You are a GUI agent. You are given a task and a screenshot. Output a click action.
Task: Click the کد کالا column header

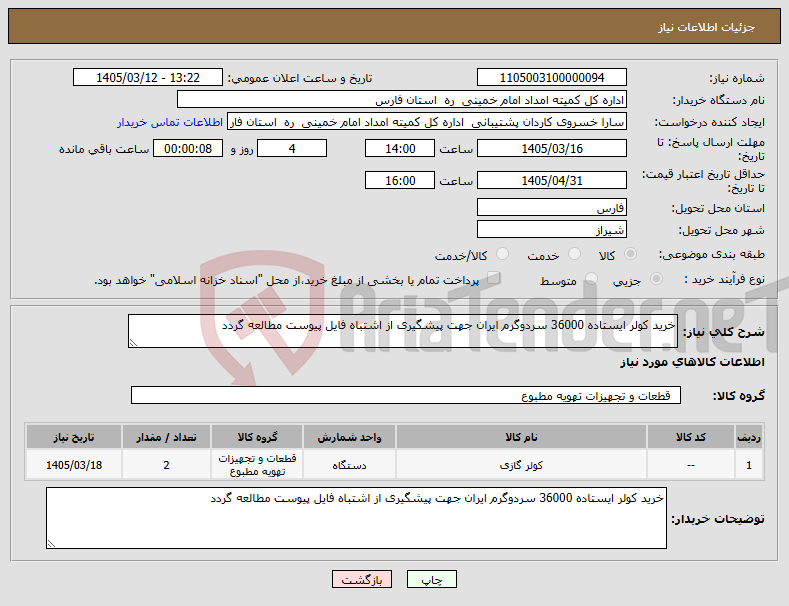690,437
